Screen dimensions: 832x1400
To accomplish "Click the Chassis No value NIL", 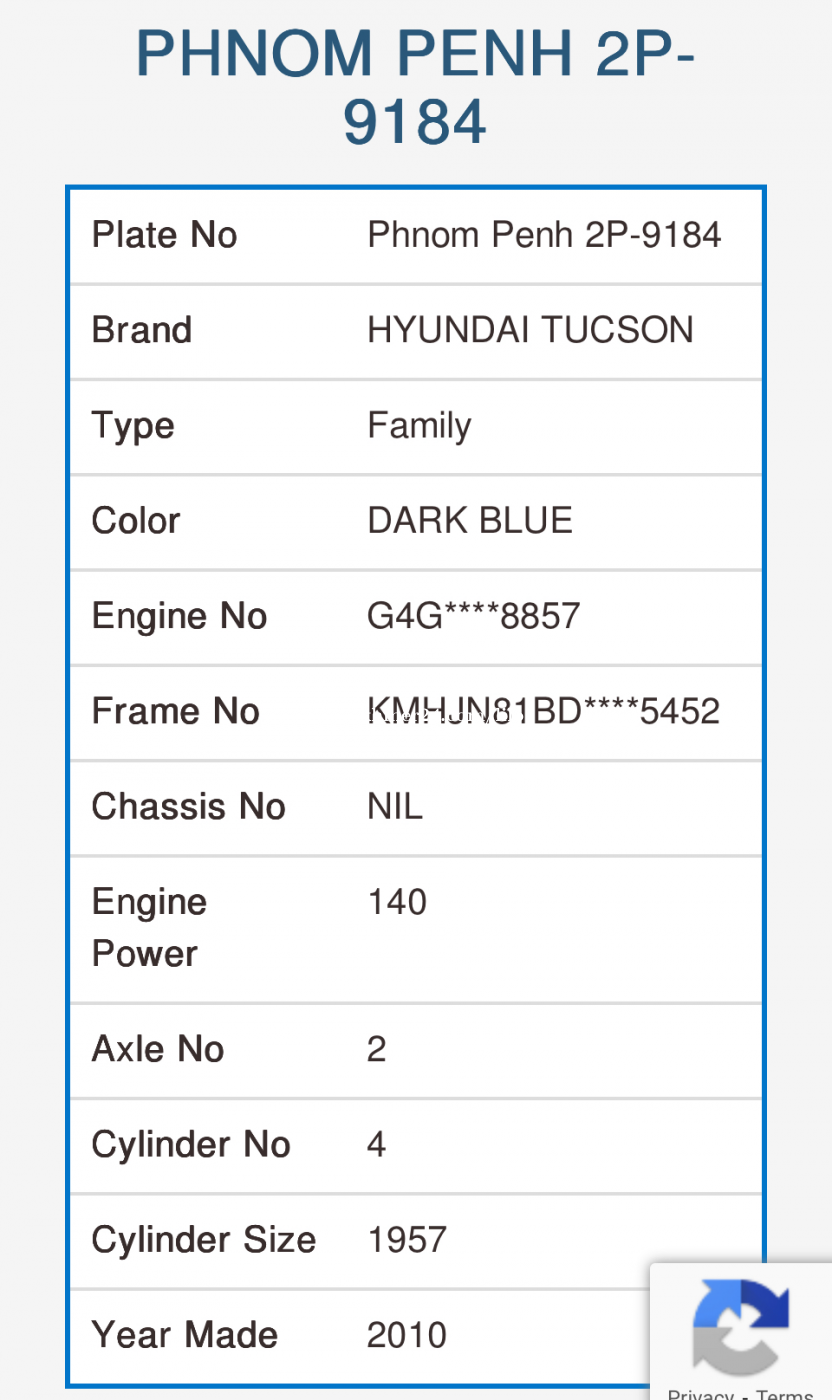I will pos(395,807).
